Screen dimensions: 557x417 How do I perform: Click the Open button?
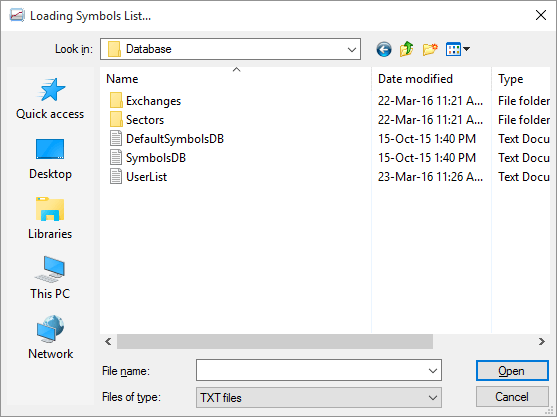pyautogui.click(x=512, y=370)
